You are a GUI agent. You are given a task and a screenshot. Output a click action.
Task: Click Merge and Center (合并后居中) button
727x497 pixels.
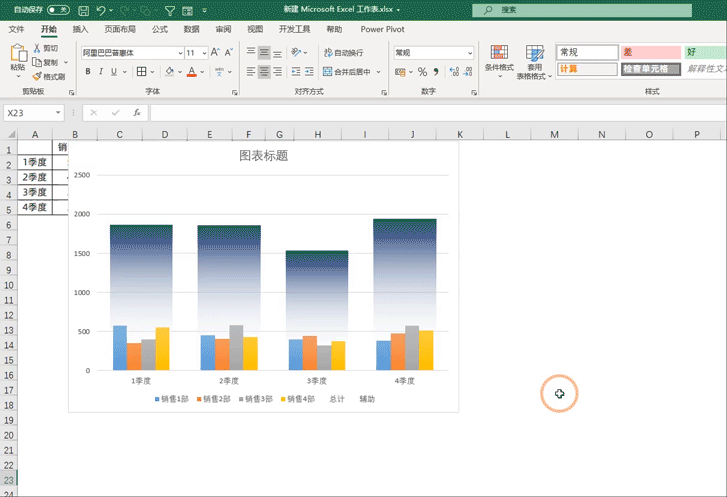[347, 72]
